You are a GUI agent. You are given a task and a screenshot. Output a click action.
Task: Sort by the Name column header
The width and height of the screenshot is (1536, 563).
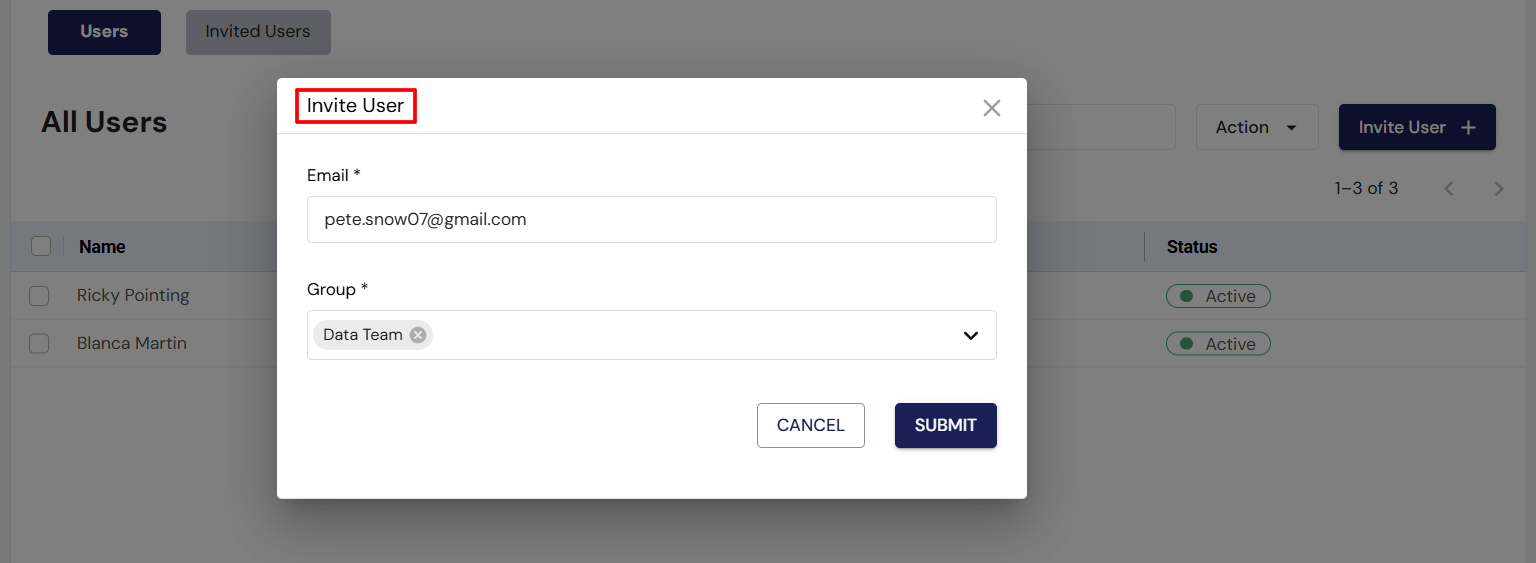[x=102, y=247]
